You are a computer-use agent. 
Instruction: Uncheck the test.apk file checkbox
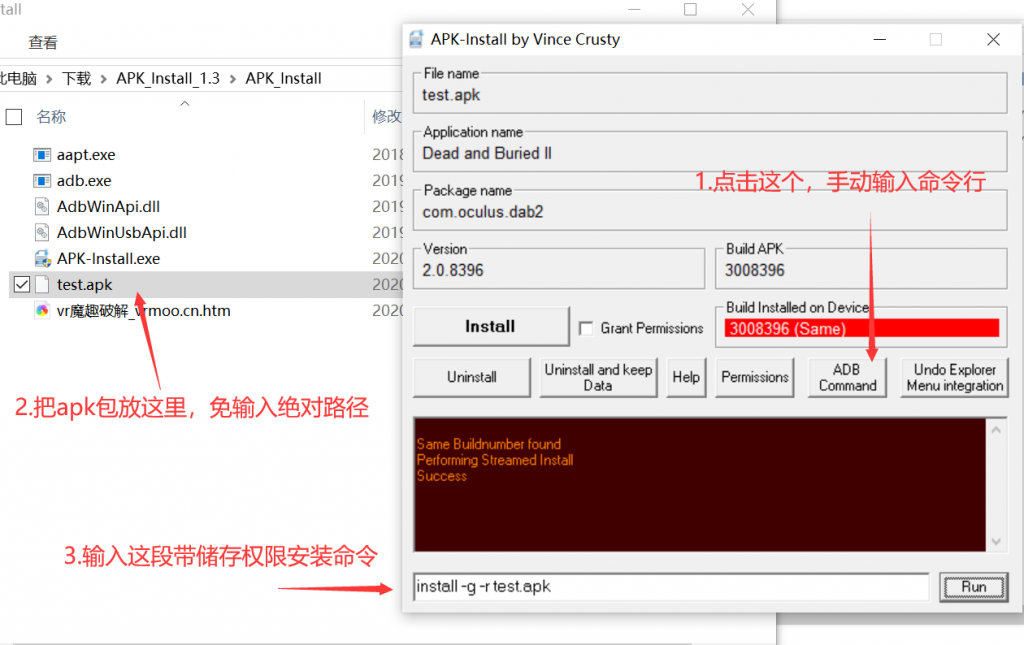pos(22,285)
